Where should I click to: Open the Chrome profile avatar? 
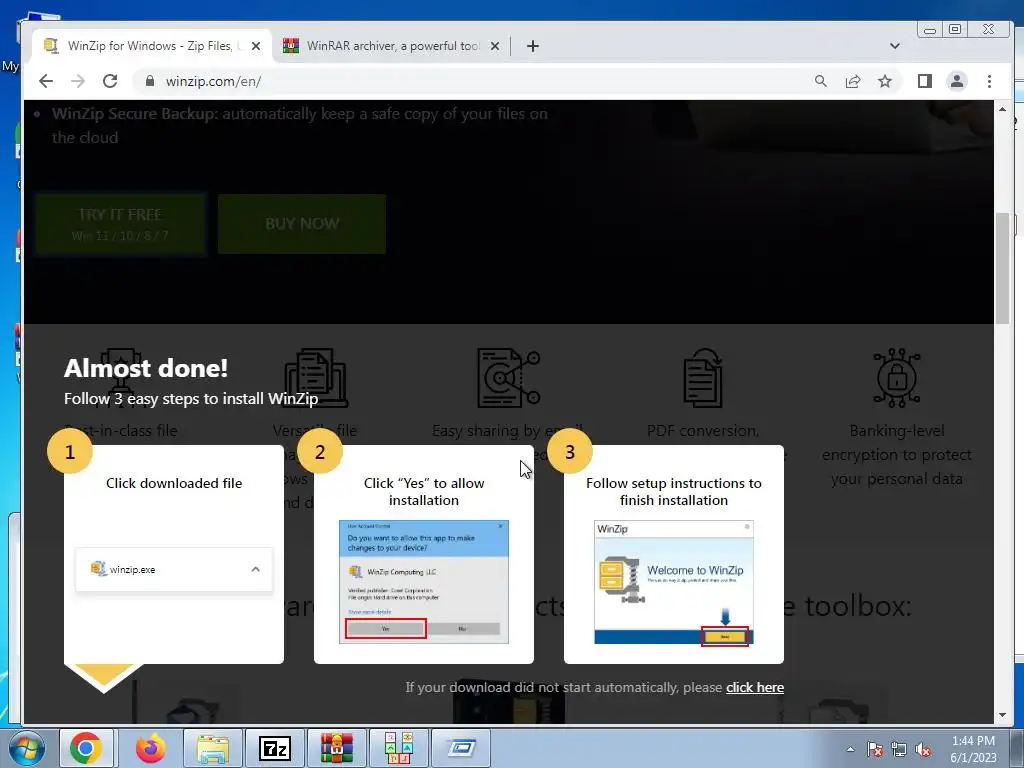pos(957,81)
